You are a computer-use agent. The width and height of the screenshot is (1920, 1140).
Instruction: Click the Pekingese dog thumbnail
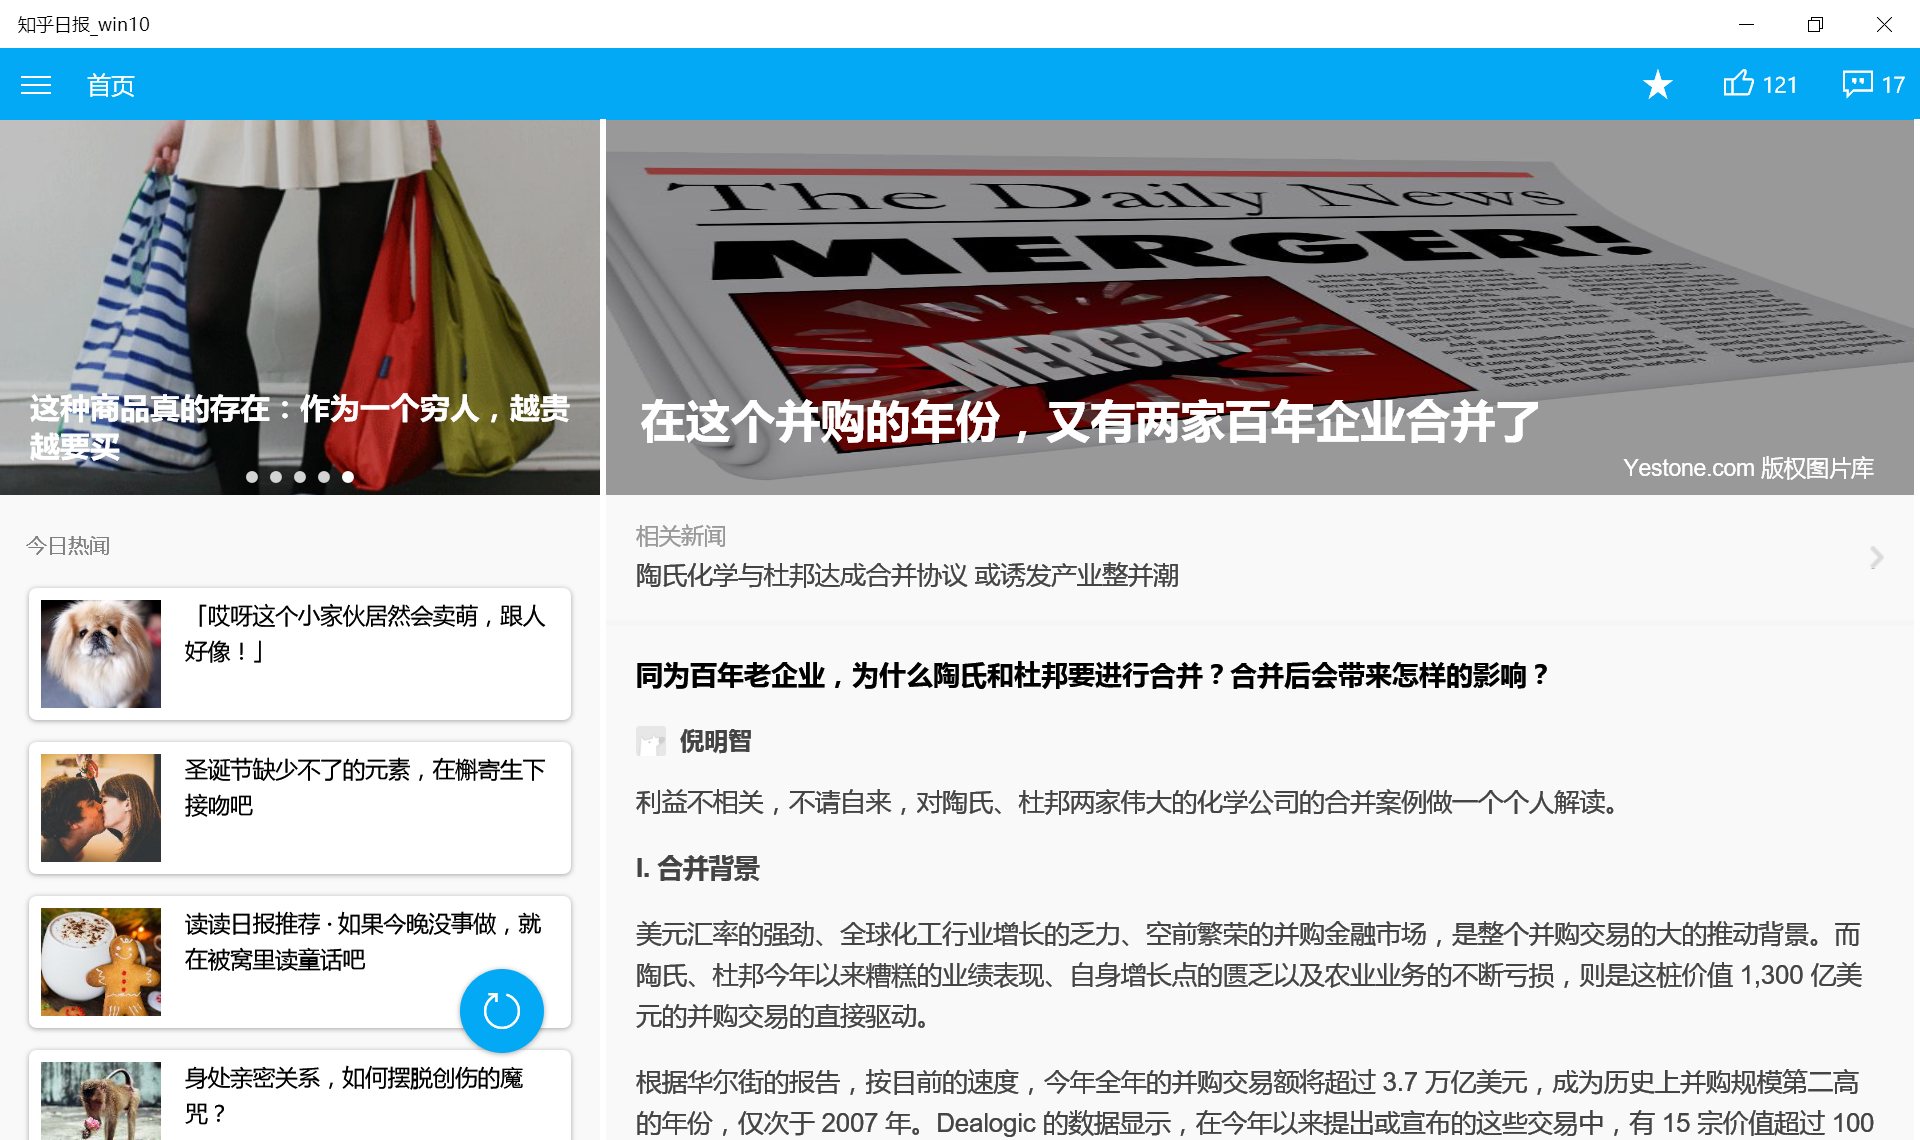(101, 654)
